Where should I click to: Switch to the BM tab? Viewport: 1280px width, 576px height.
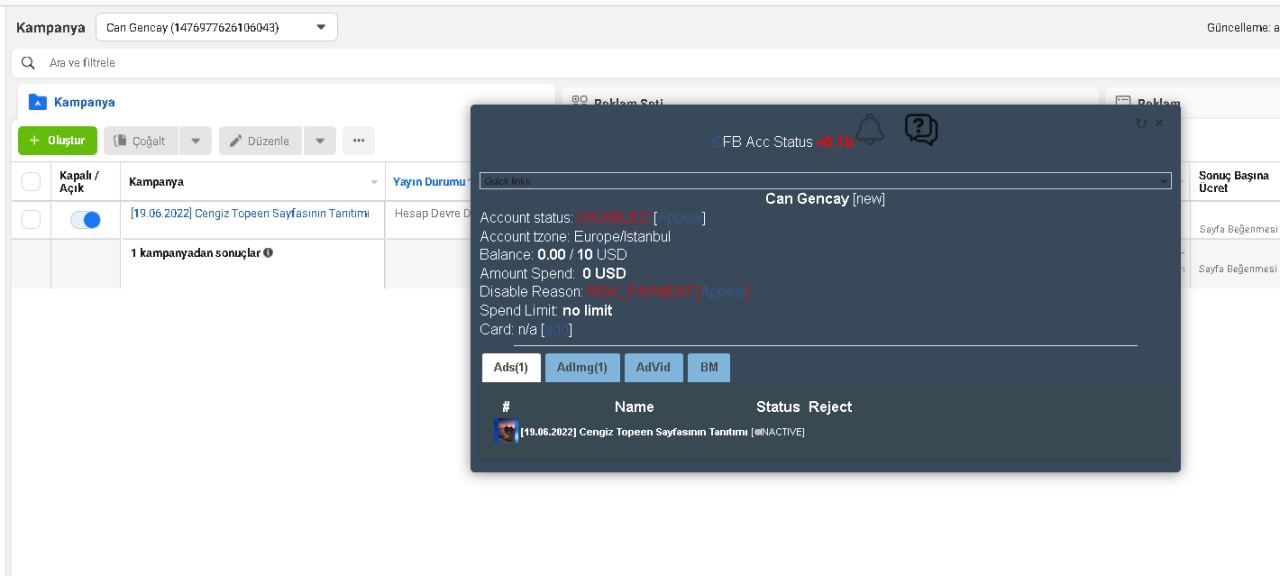[709, 367]
